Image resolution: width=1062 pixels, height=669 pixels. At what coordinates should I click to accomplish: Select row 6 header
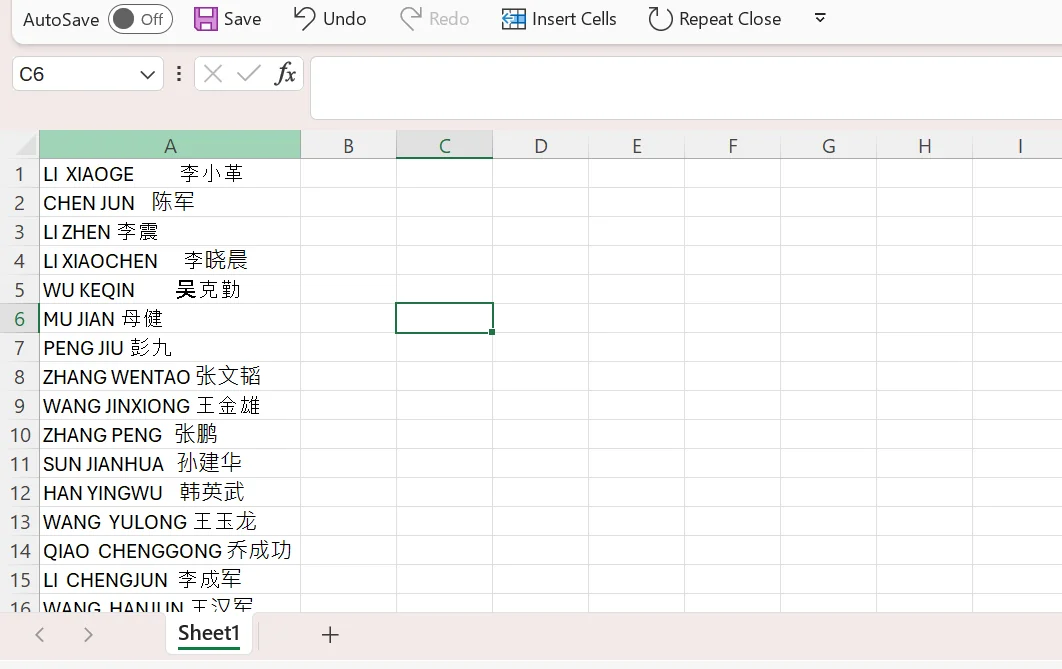(19, 319)
